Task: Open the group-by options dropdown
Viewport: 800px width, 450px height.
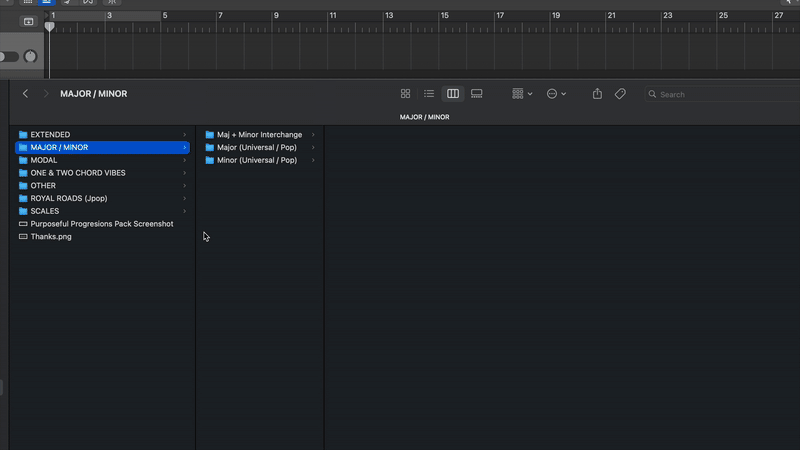Action: point(522,94)
